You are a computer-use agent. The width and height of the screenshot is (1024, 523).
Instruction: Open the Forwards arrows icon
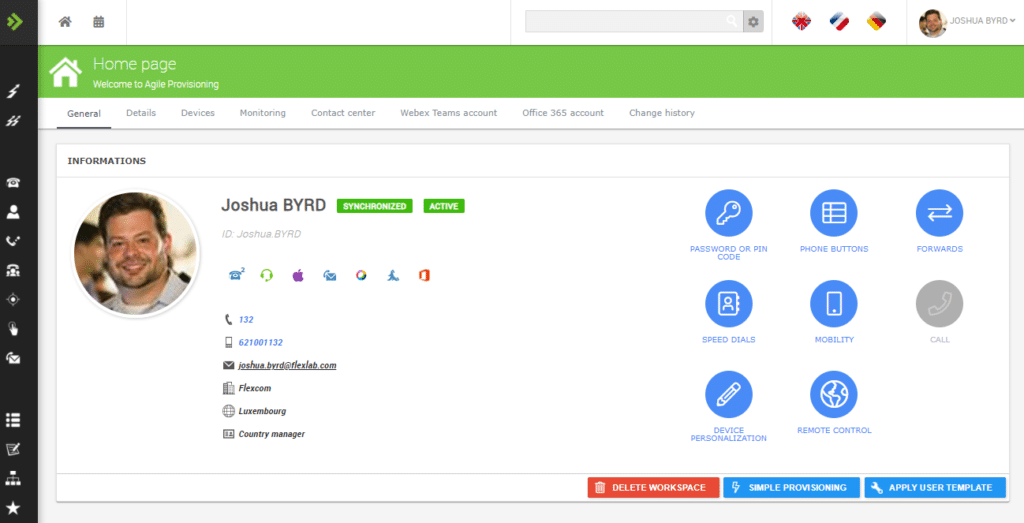tap(939, 213)
